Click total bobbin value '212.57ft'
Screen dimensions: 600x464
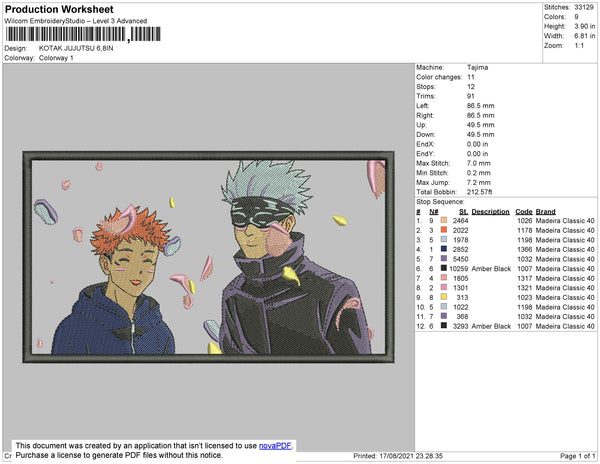(x=479, y=192)
